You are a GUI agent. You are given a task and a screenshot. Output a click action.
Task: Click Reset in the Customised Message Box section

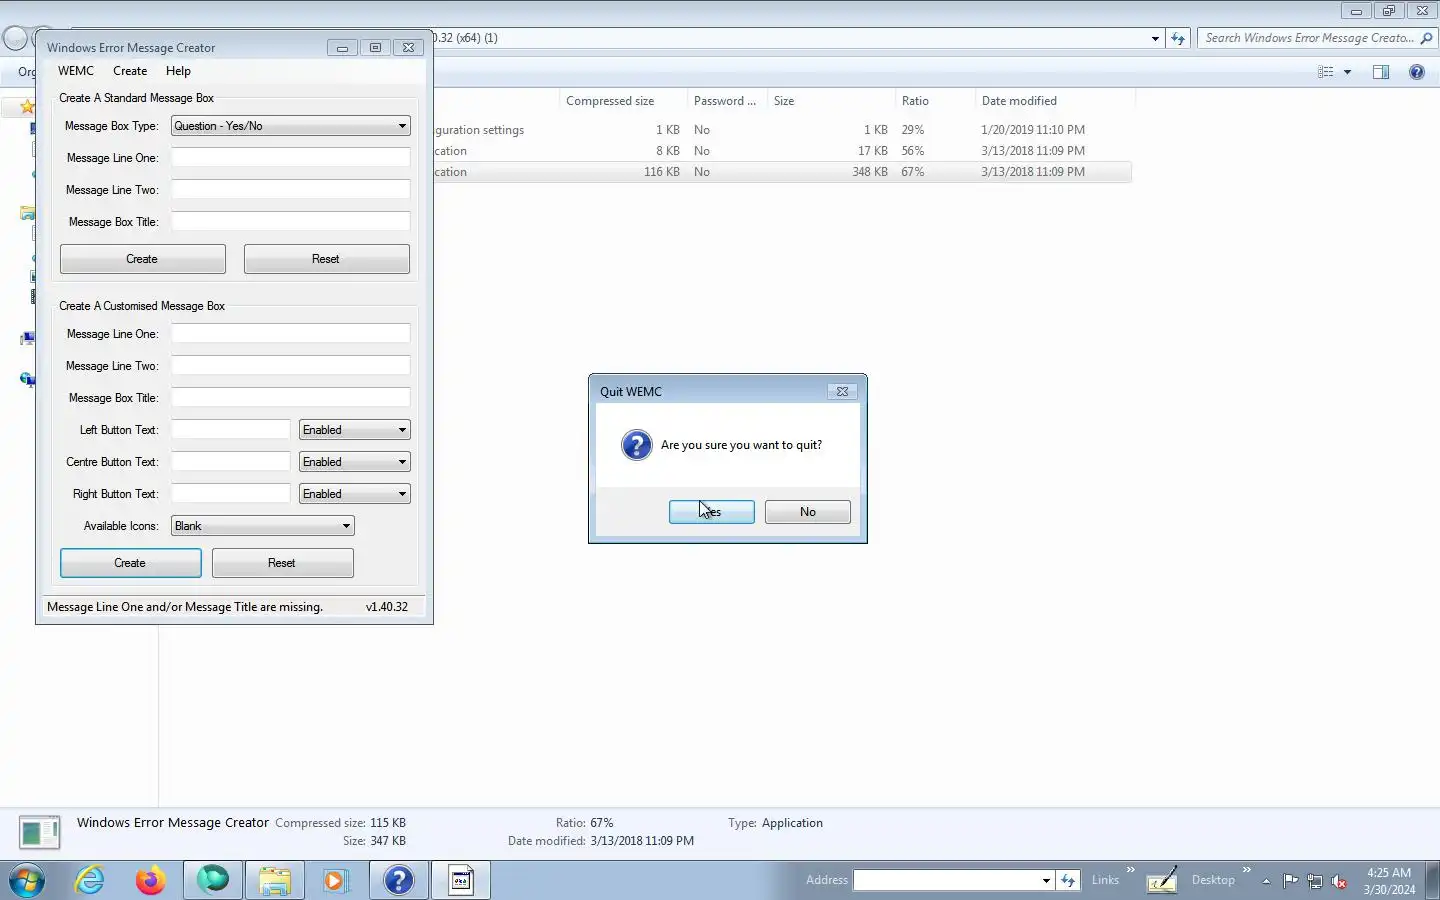click(282, 563)
